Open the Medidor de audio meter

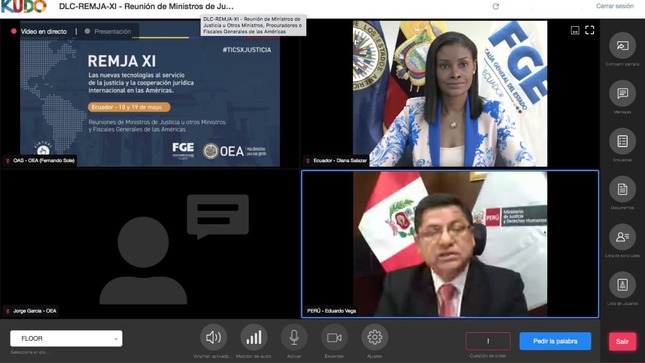click(254, 338)
